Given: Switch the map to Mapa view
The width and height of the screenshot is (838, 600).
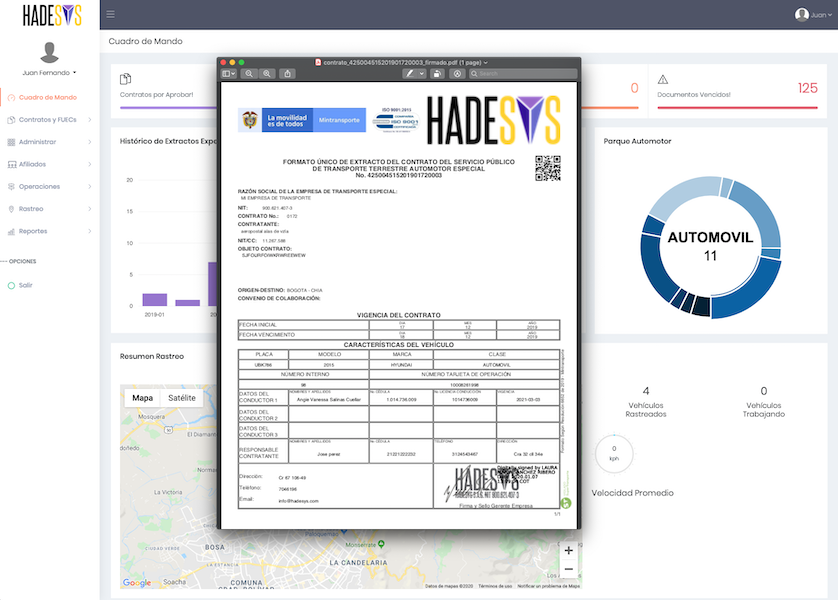Looking at the screenshot, I should 142,398.
